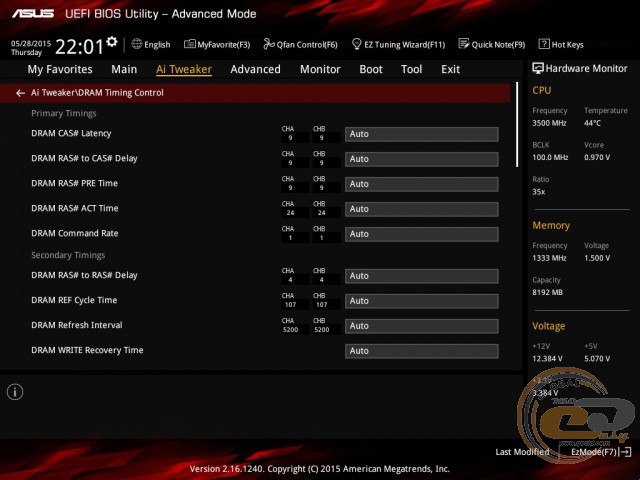Open DRAM Refresh Interval Auto field
The width and height of the screenshot is (640, 480).
422,326
